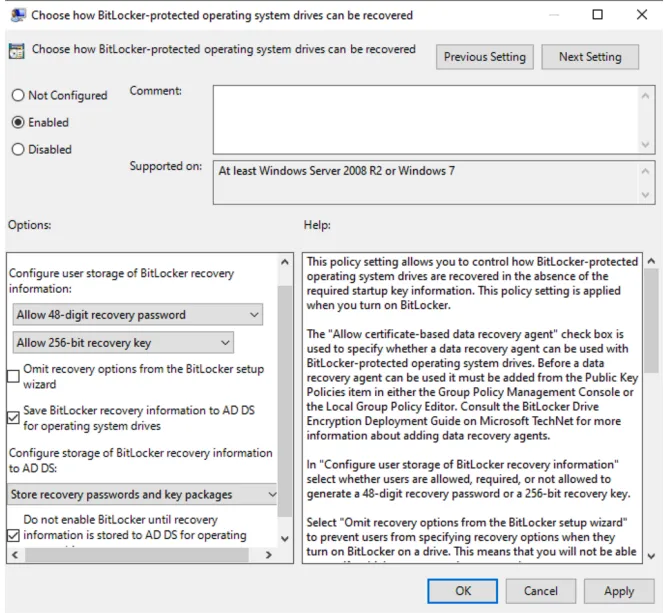
Task: Open the Allow 256-bit recovery key dropdown
Action: tap(123, 342)
